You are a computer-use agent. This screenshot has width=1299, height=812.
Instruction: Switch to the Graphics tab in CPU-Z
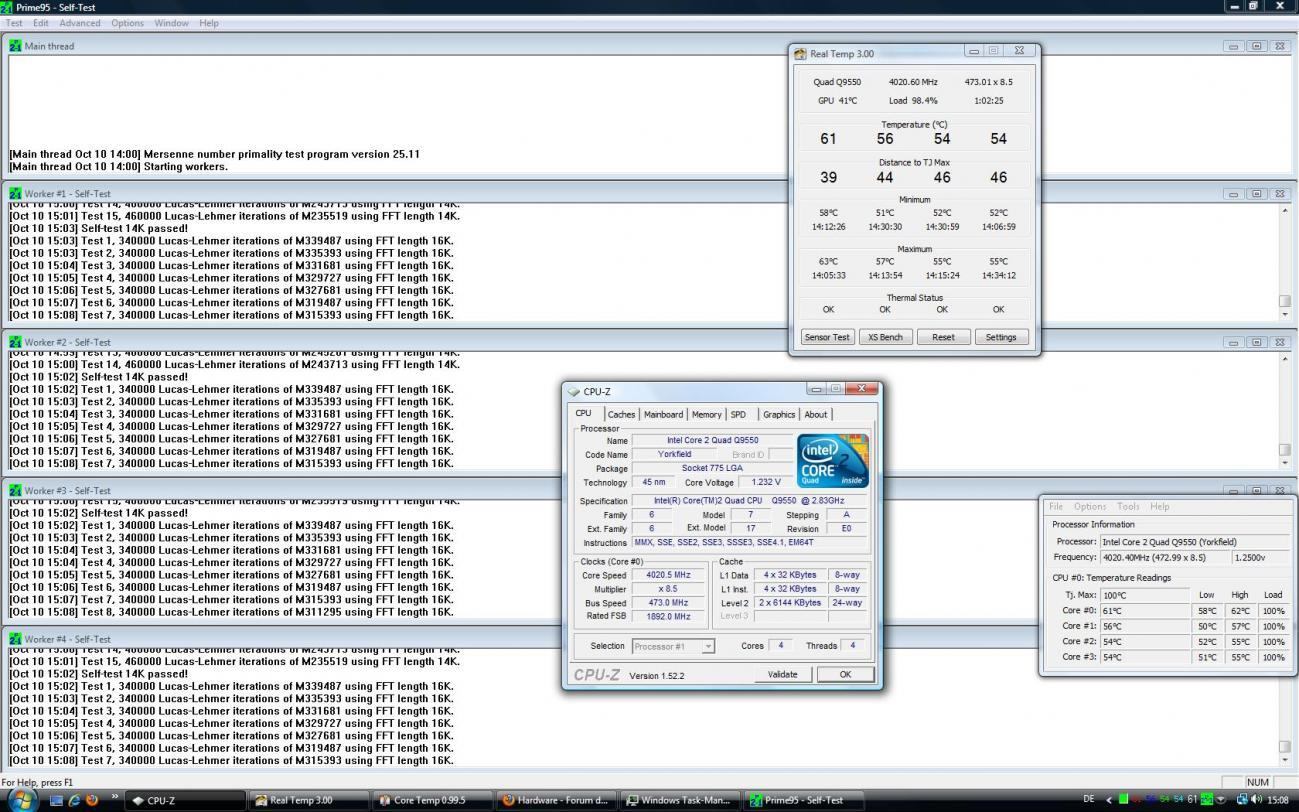coord(779,414)
